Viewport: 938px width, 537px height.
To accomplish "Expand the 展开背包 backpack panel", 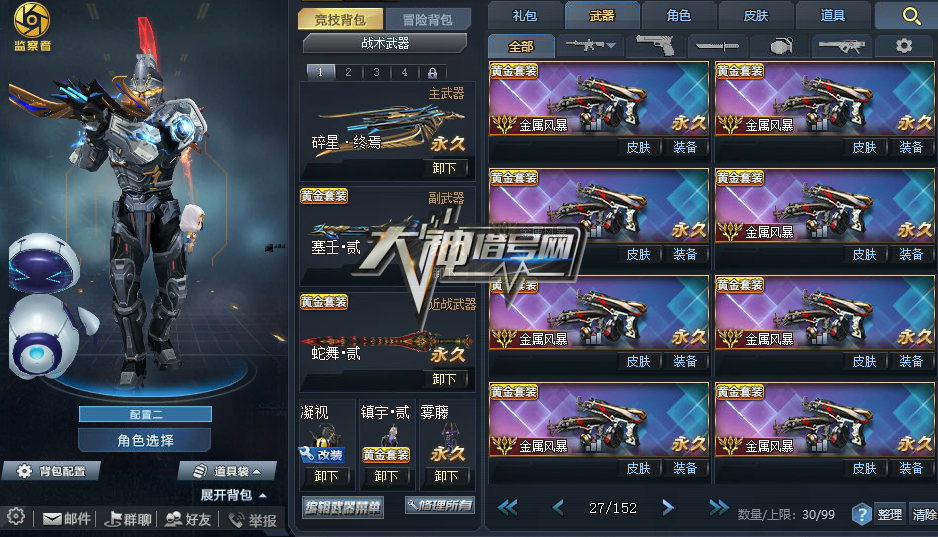I will click(234, 495).
